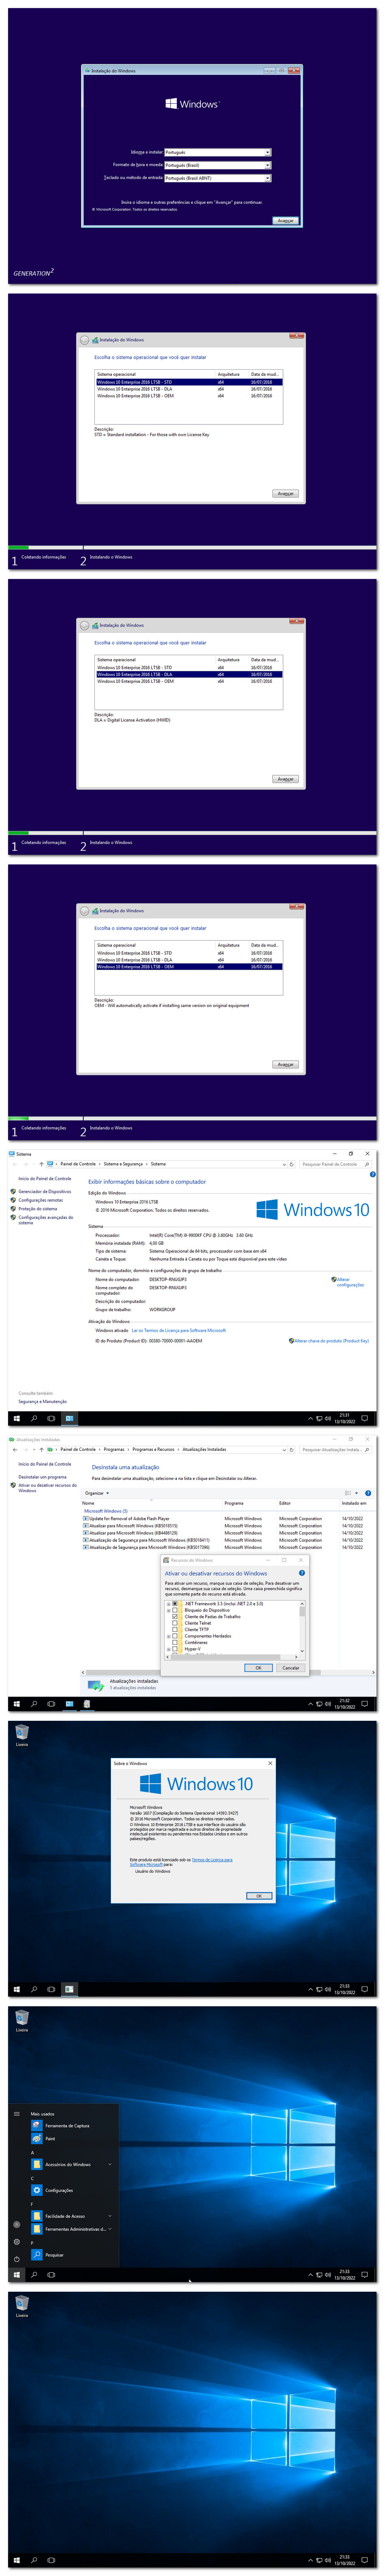Click 'Programas' breadcrumb in Atualizações Instaladas window

(114, 1449)
